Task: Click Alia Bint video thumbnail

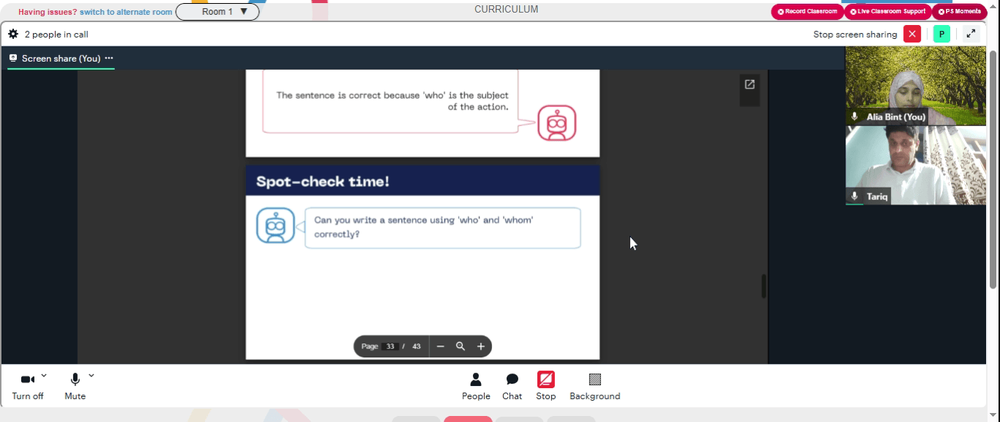Action: (x=915, y=85)
